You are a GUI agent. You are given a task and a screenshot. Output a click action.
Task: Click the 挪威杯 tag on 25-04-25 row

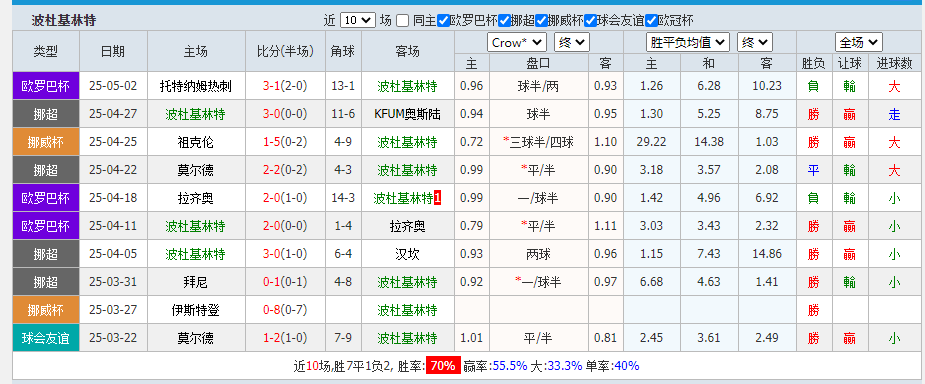(46, 142)
